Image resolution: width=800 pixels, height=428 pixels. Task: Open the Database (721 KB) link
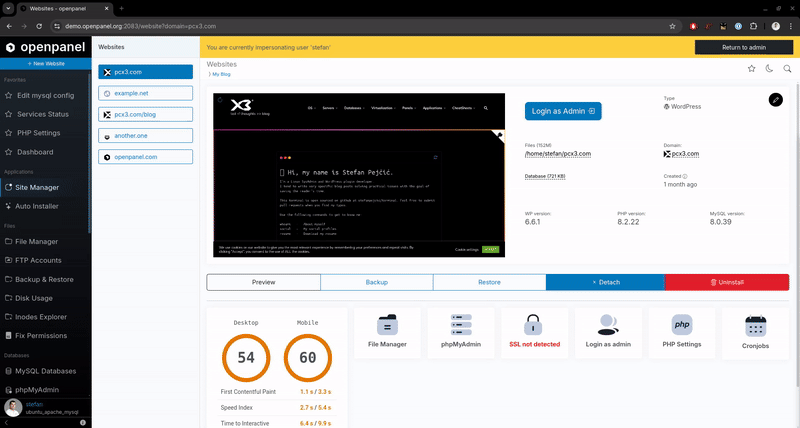click(545, 177)
